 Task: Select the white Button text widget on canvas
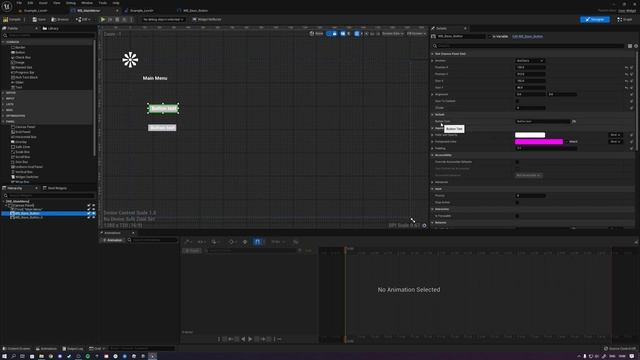click(x=162, y=128)
